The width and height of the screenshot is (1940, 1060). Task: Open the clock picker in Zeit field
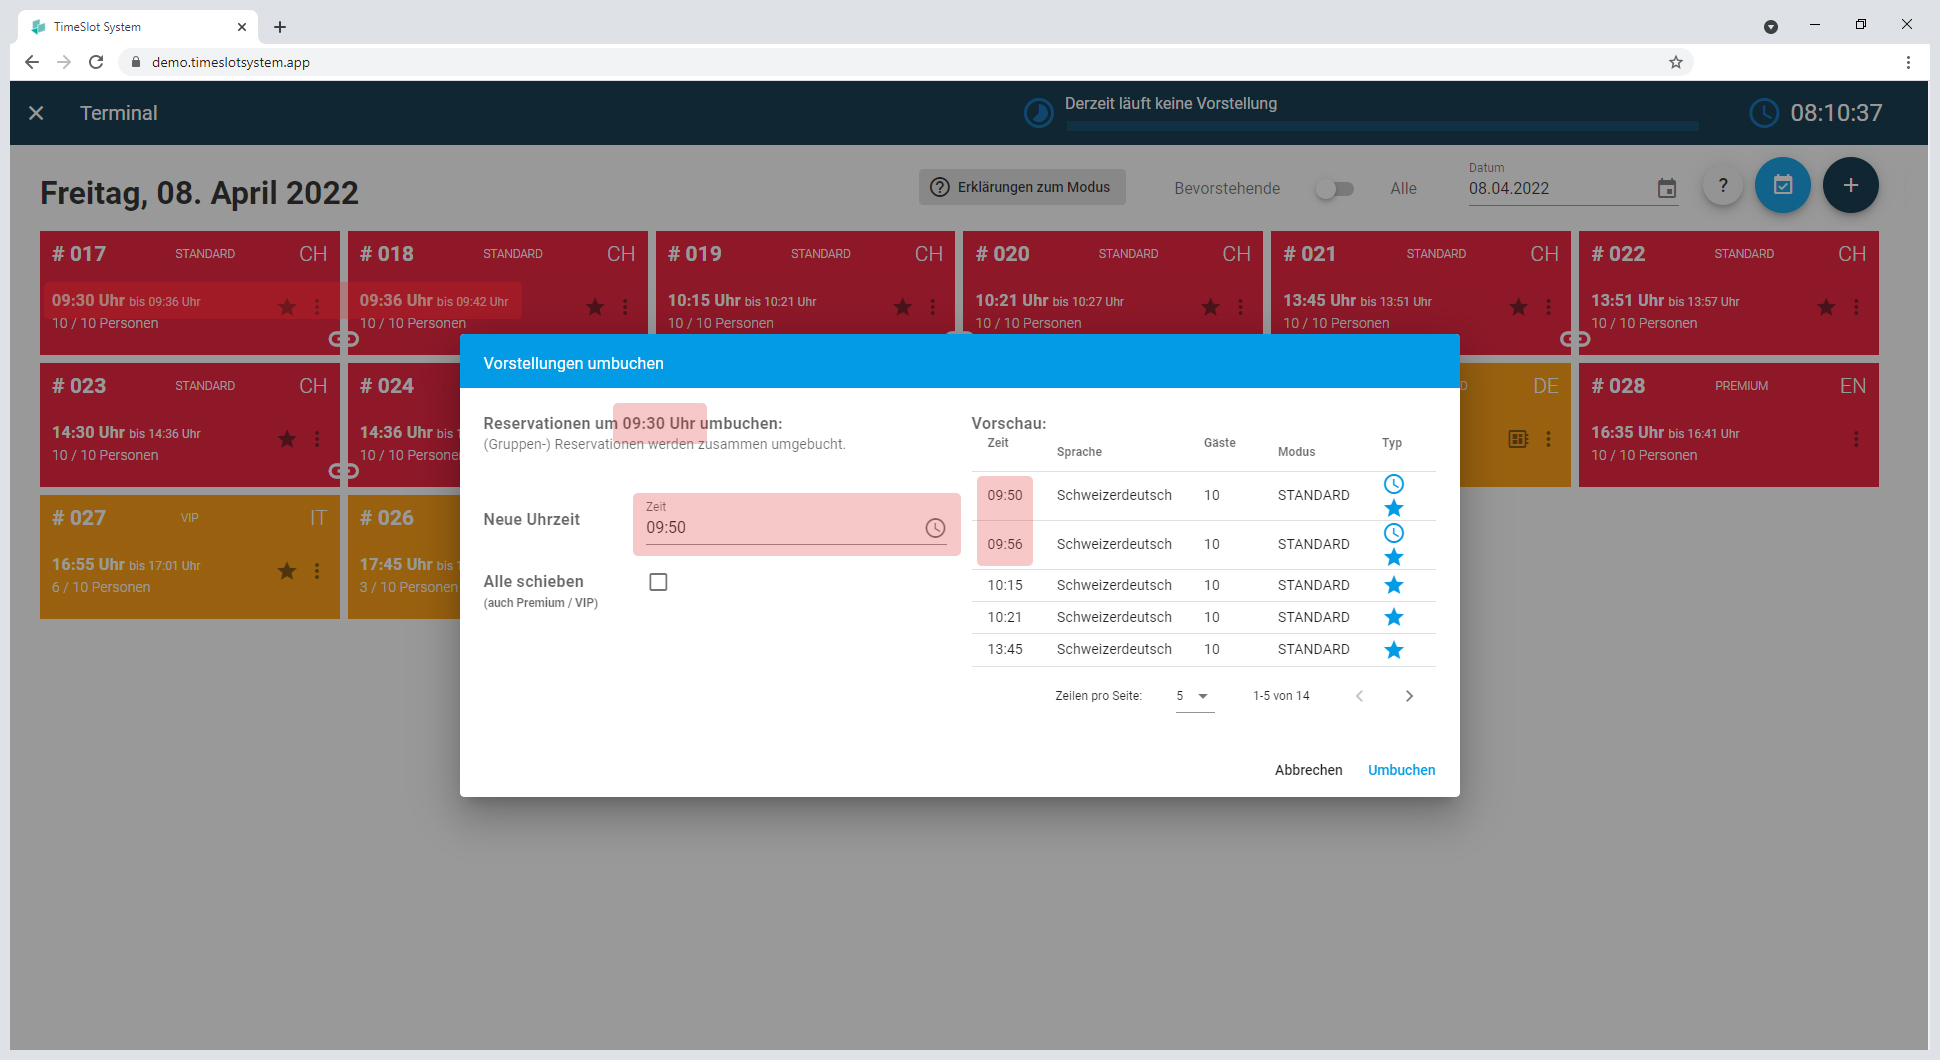935,528
